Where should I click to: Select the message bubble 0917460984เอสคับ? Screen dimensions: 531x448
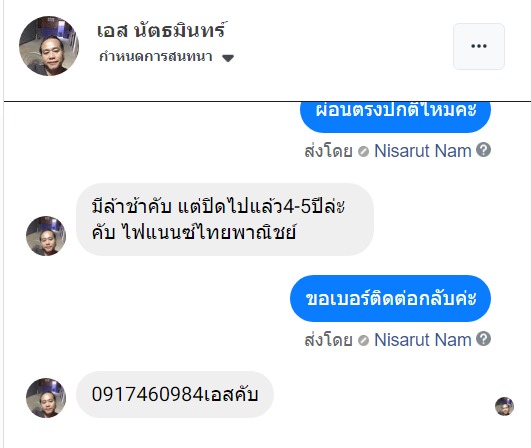(x=175, y=394)
